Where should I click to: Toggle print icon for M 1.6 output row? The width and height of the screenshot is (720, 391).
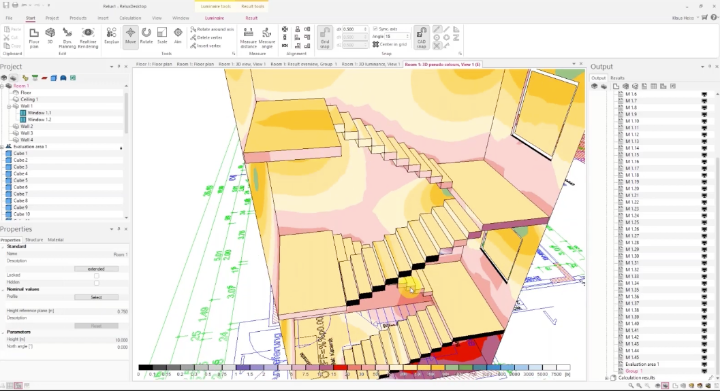click(x=704, y=94)
